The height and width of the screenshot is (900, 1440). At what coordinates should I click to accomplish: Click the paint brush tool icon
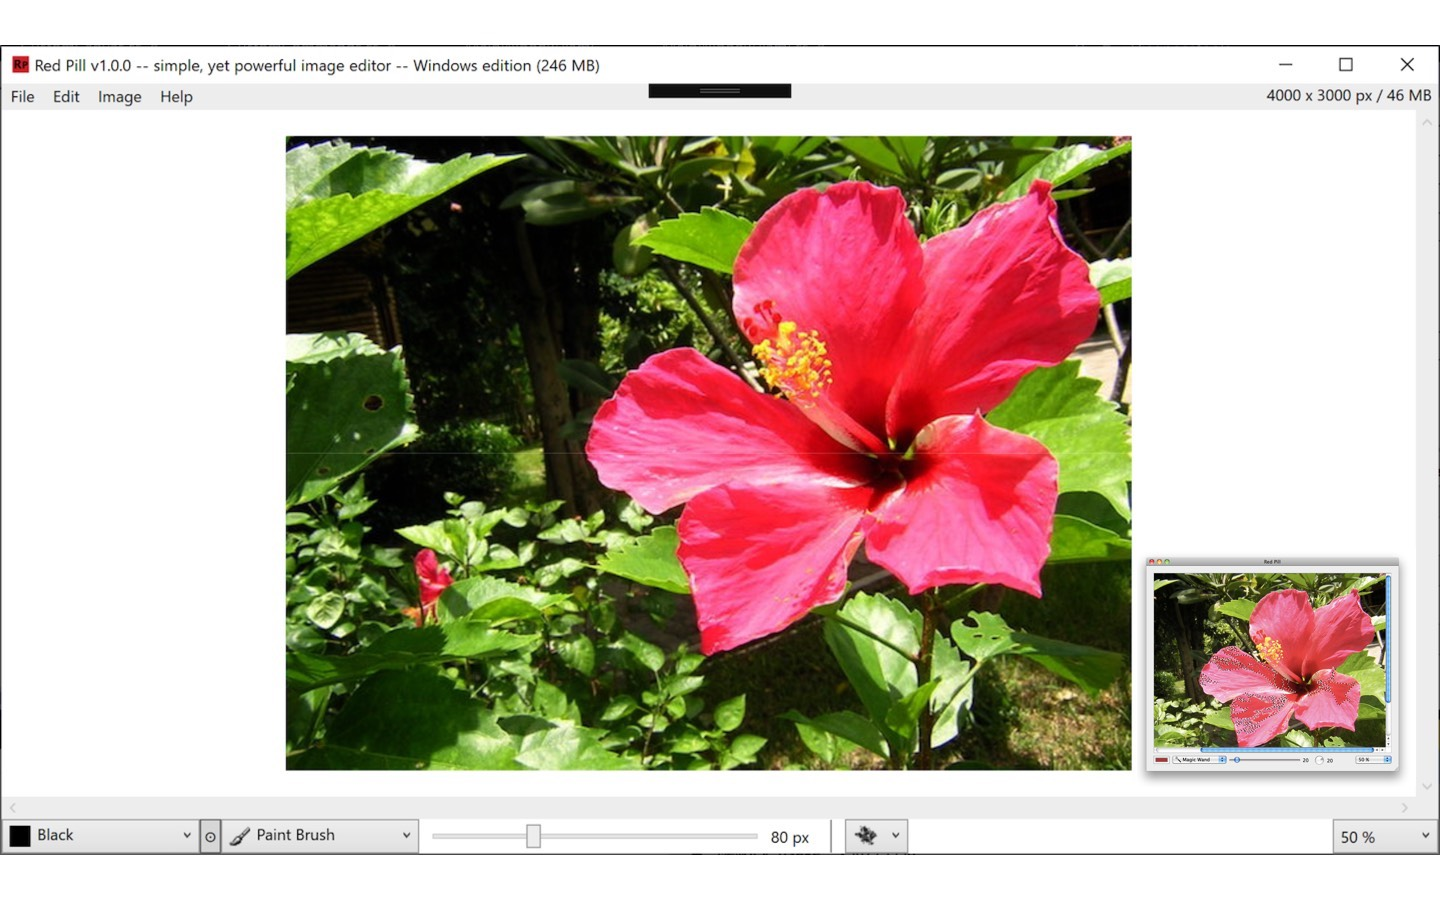240,836
